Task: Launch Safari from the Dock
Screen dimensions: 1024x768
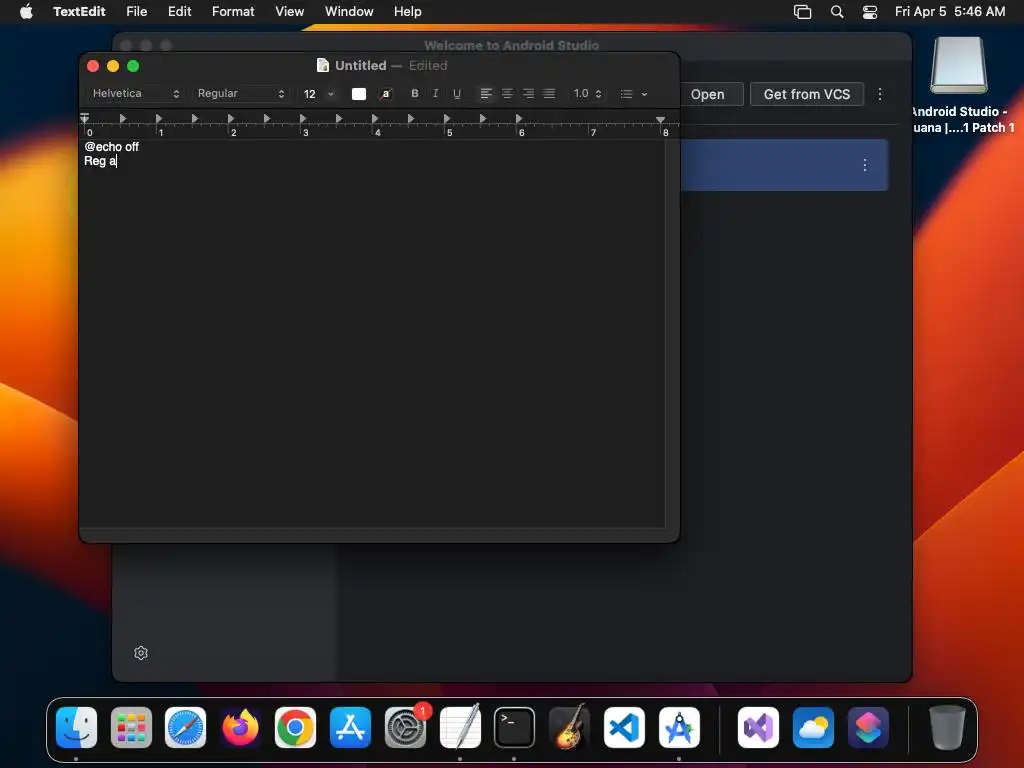Action: point(185,728)
